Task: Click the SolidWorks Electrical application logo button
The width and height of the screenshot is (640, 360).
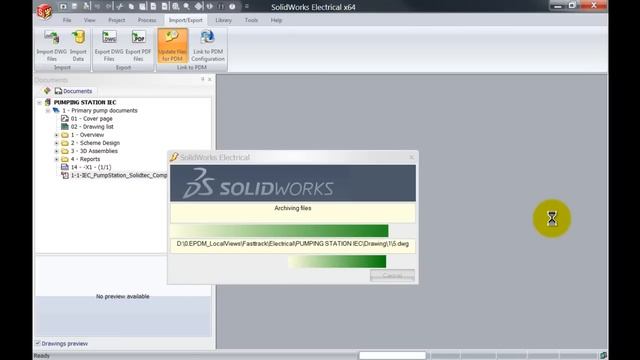Action: point(44,11)
